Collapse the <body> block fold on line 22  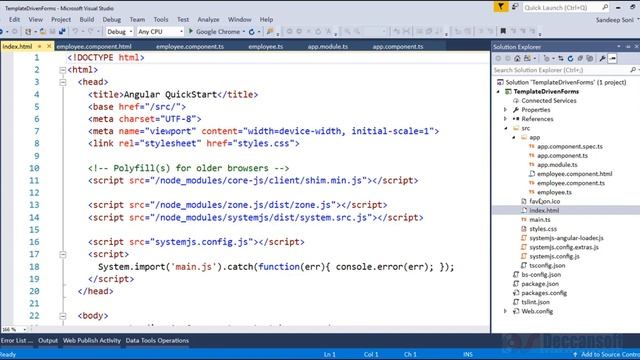(62, 316)
